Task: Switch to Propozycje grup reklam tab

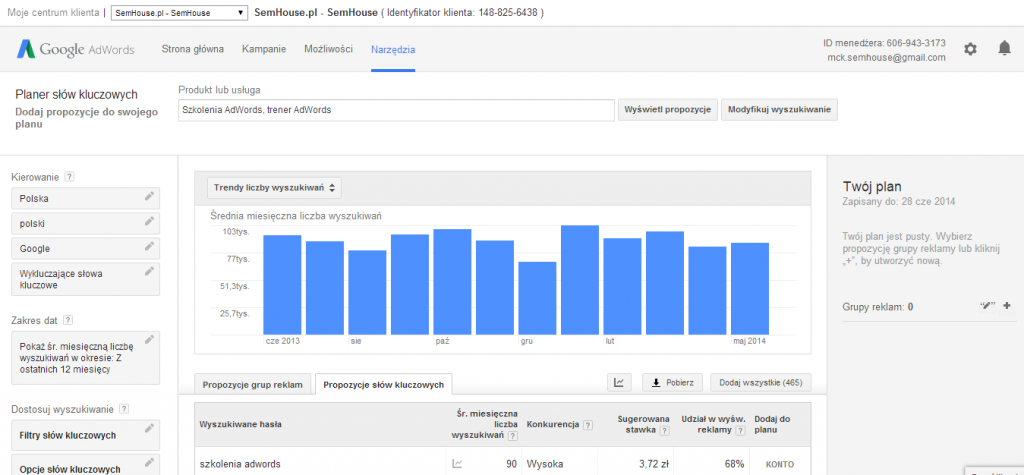Action: (252, 384)
